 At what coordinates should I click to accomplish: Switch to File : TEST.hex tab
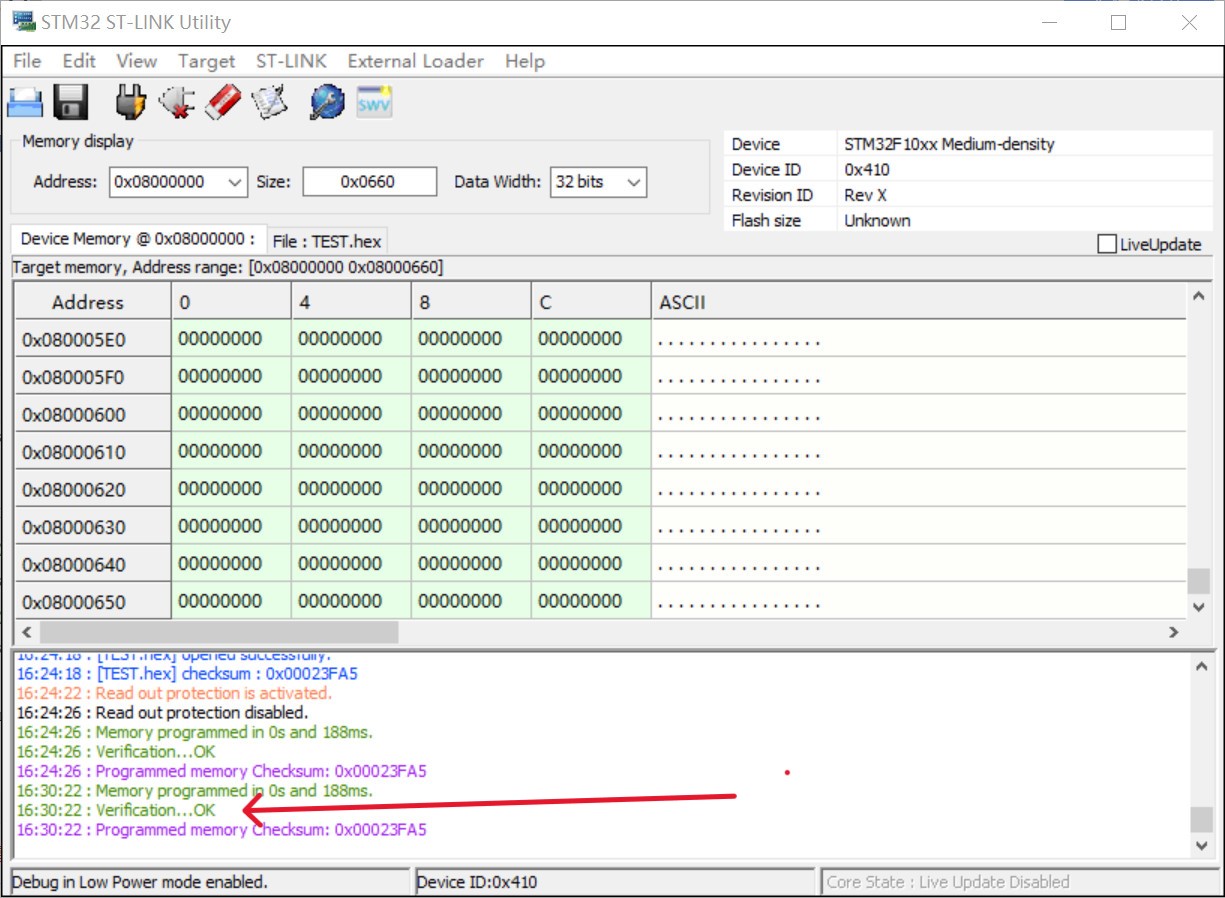[x=327, y=241]
